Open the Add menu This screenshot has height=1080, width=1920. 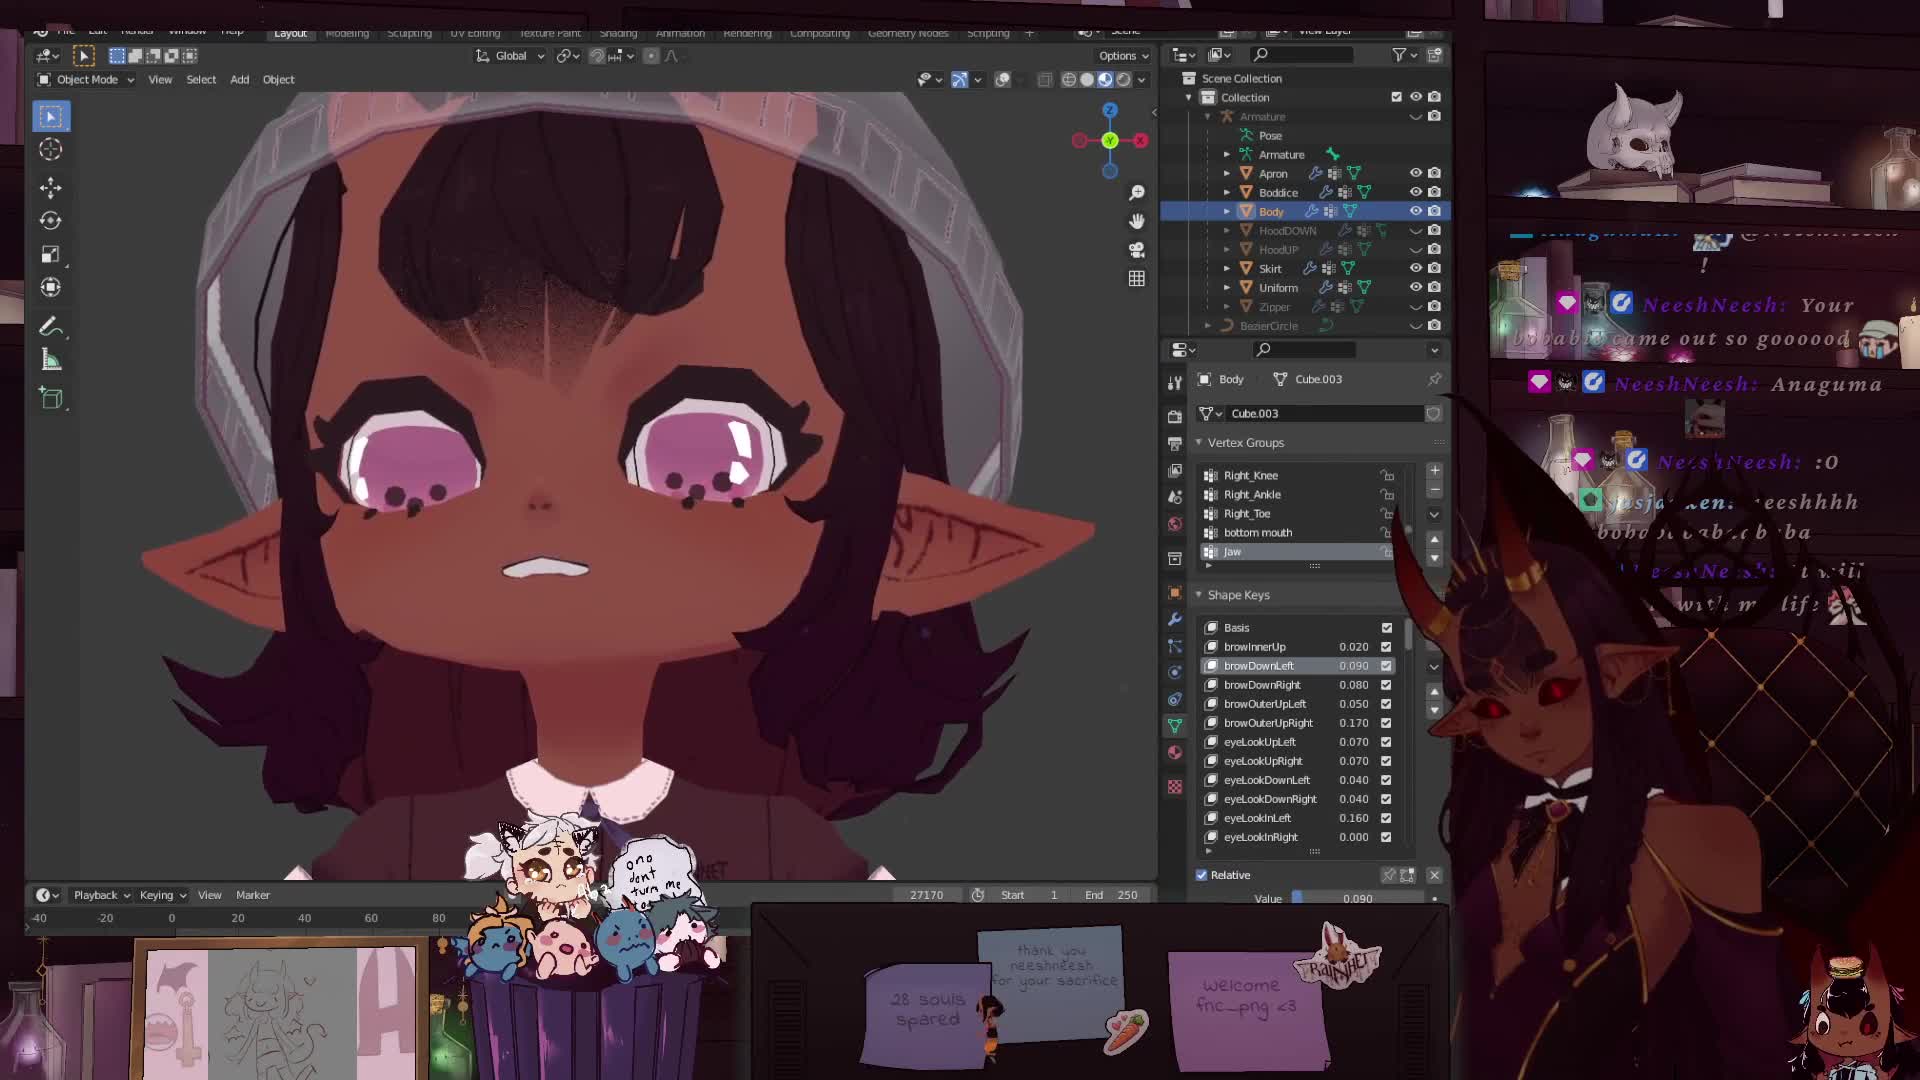(240, 80)
